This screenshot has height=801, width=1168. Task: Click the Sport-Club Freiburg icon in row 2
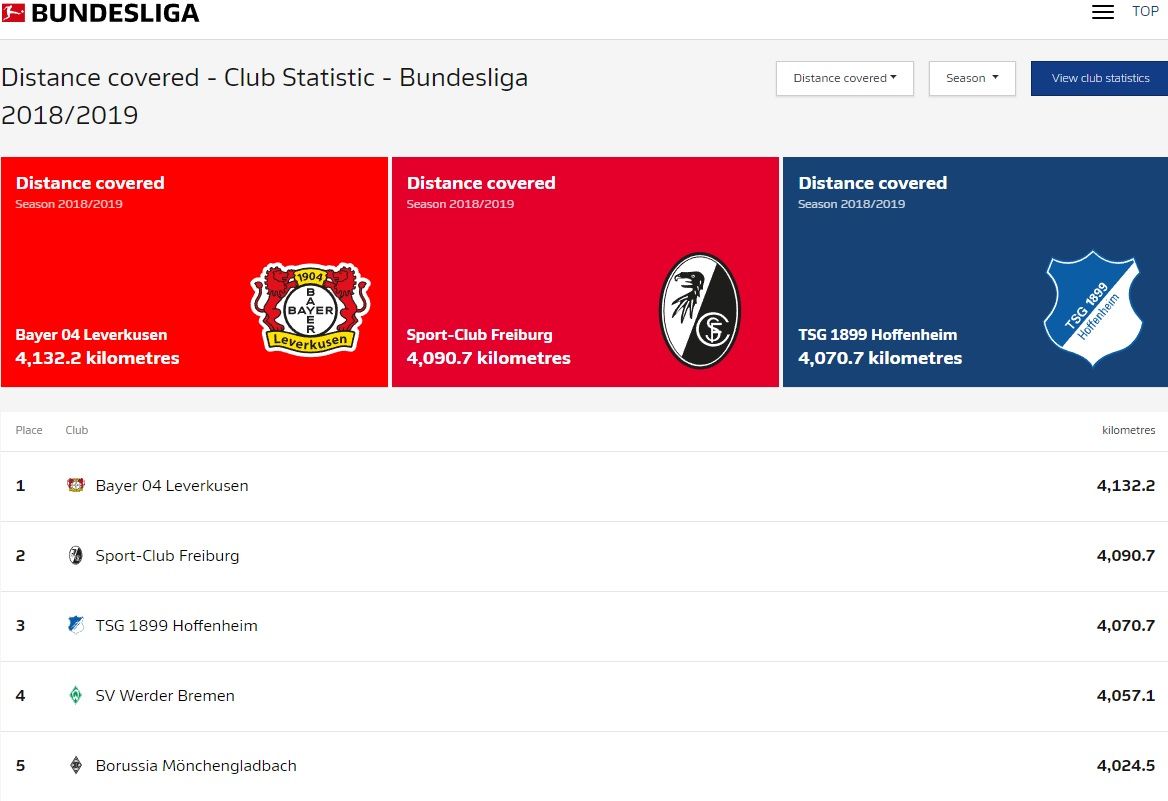[76, 555]
